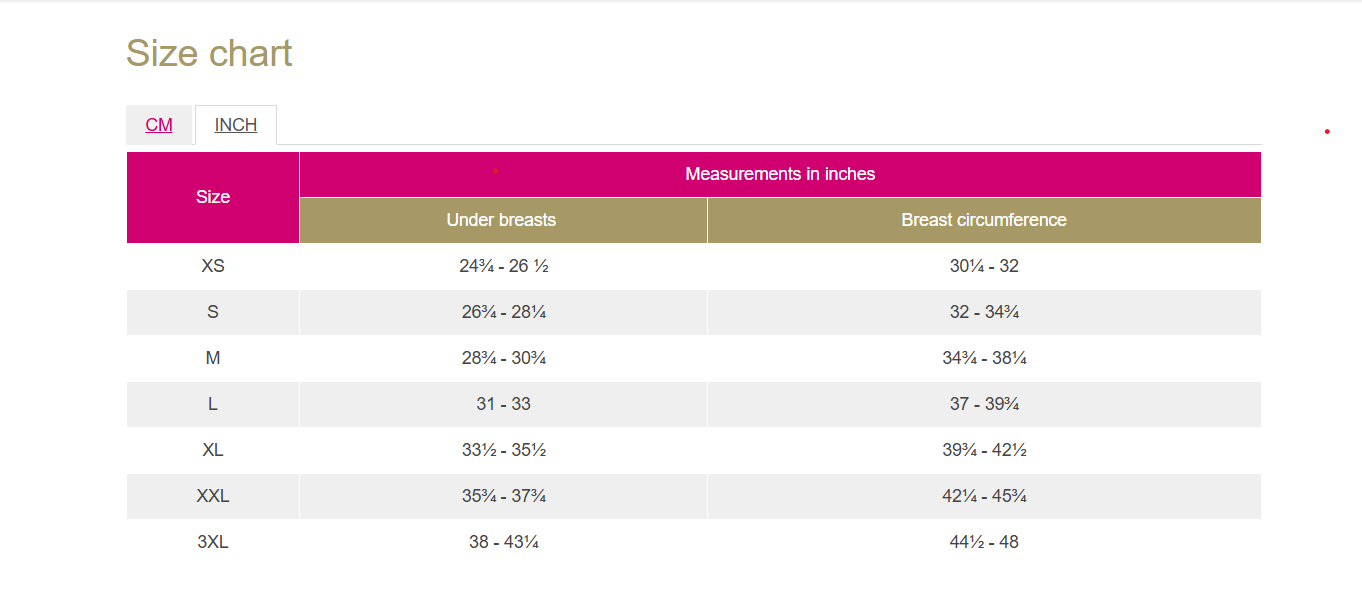This screenshot has height=601, width=1362.
Task: Click the Breast circumference column header
Action: 984,220
